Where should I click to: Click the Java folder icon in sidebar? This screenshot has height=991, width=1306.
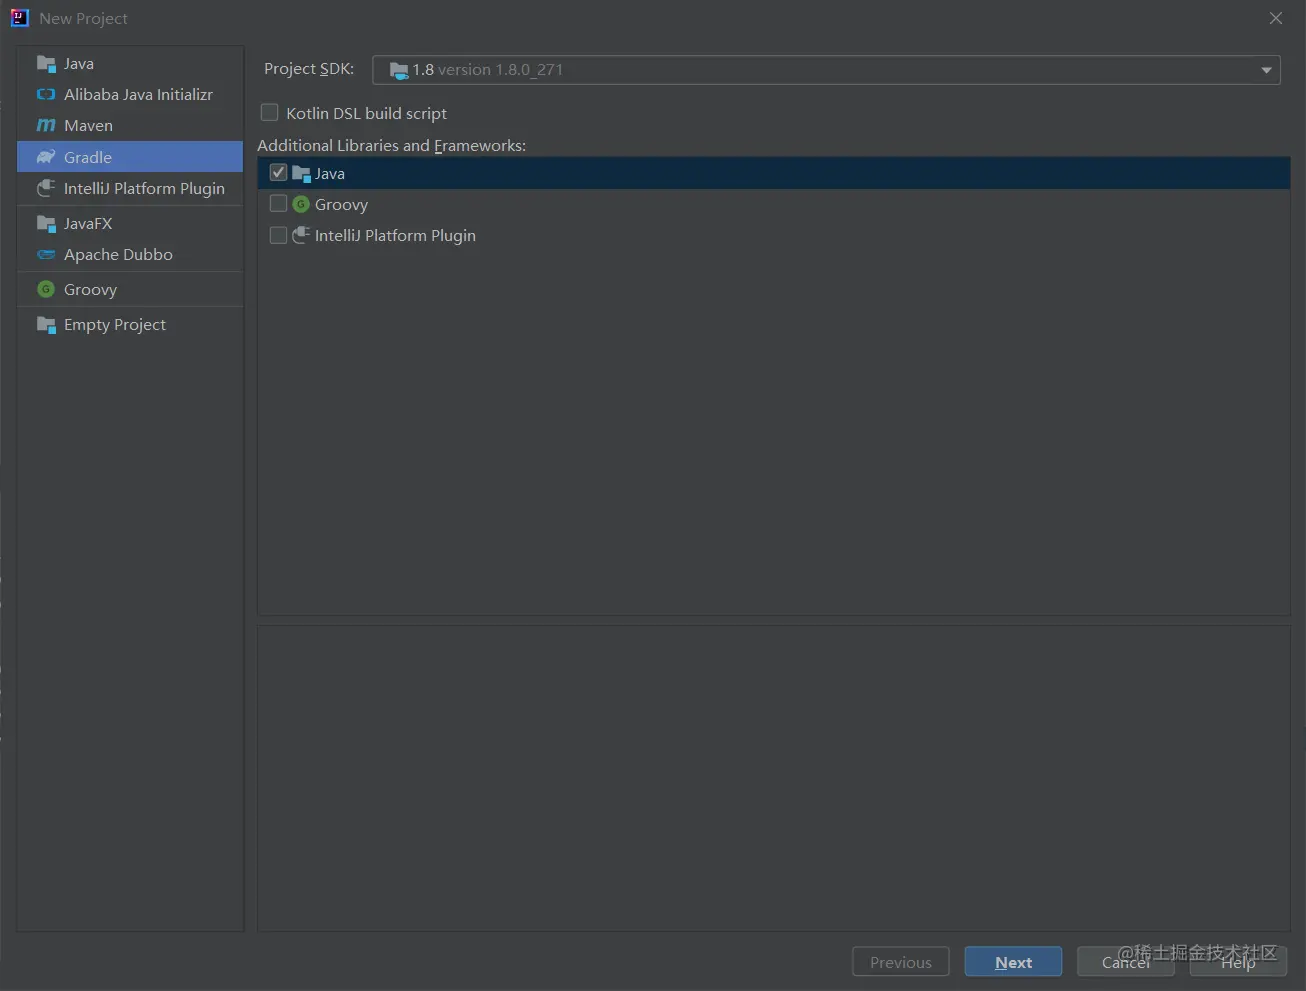coord(46,64)
